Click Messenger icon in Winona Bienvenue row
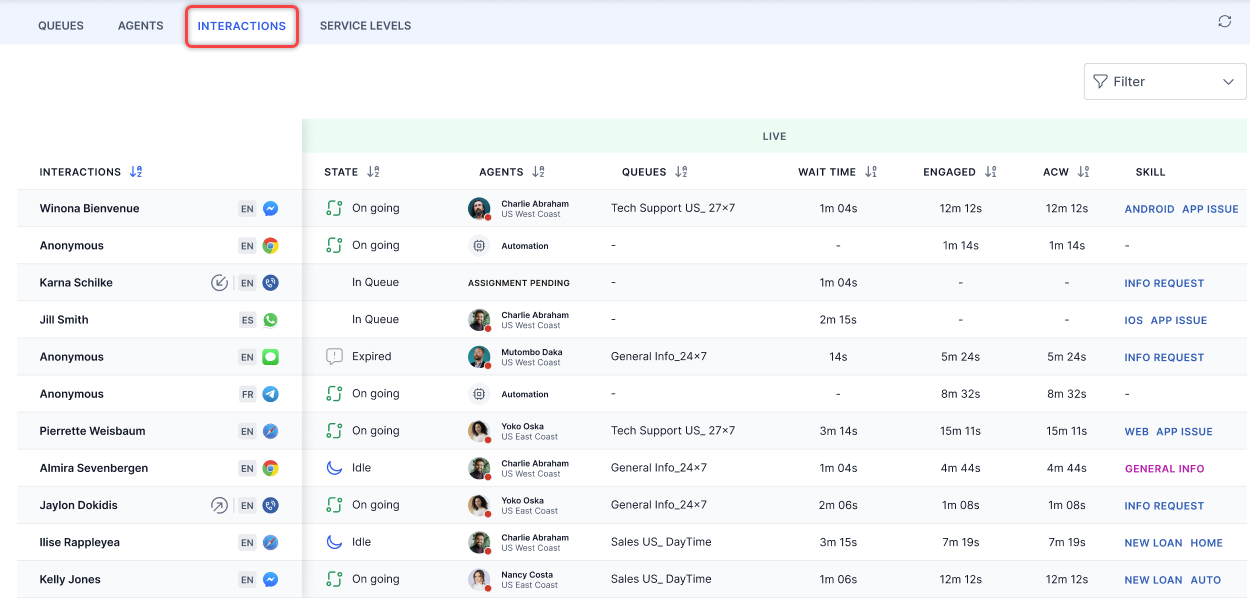This screenshot has width=1250, height=599. [x=270, y=209]
